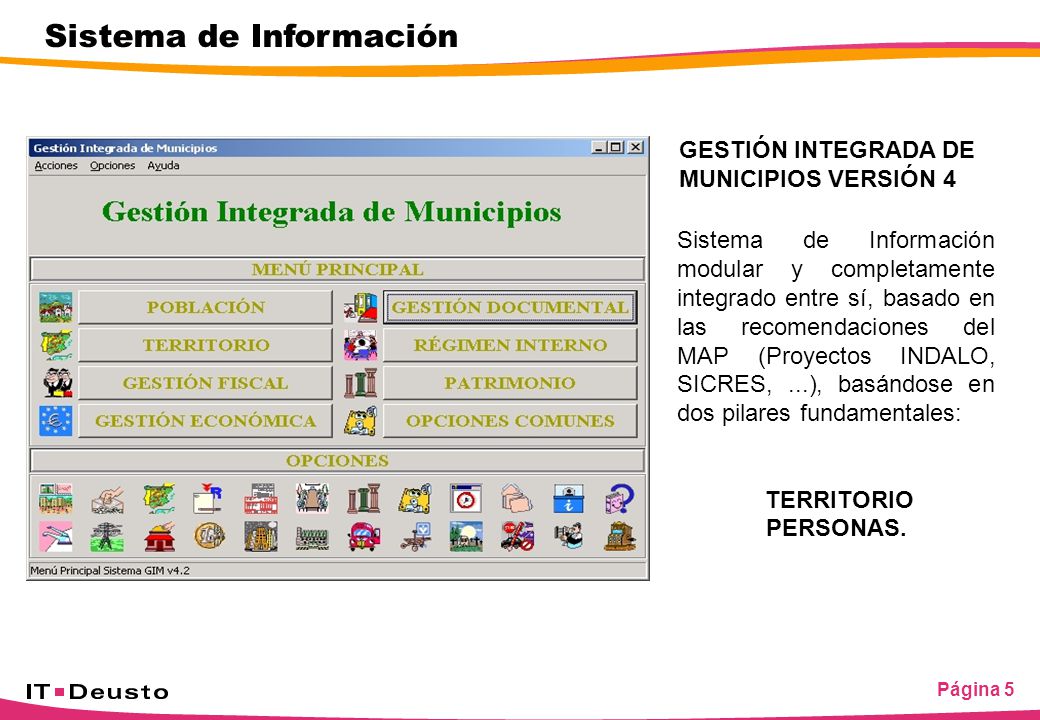Image resolution: width=1040 pixels, height=720 pixels.
Task: Open the window with red clock icon
Action: coord(466,499)
